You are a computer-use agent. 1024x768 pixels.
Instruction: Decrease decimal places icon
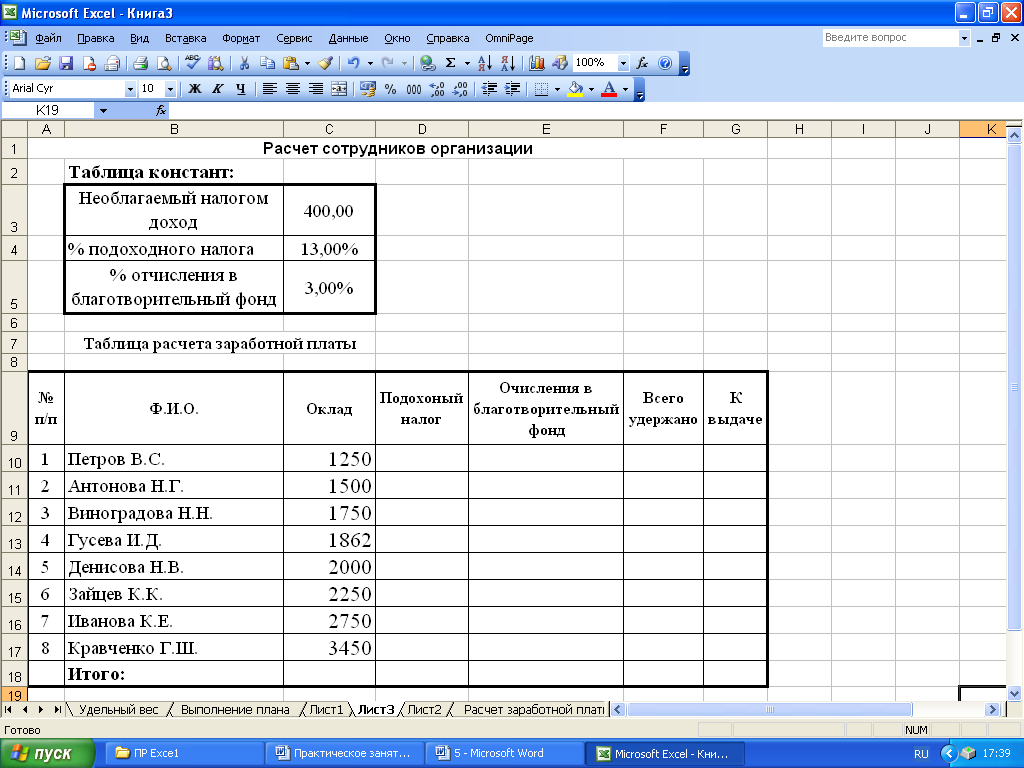pos(460,89)
